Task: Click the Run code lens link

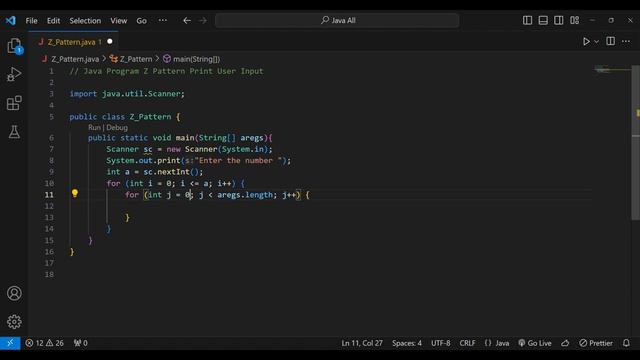Action: coord(94,127)
